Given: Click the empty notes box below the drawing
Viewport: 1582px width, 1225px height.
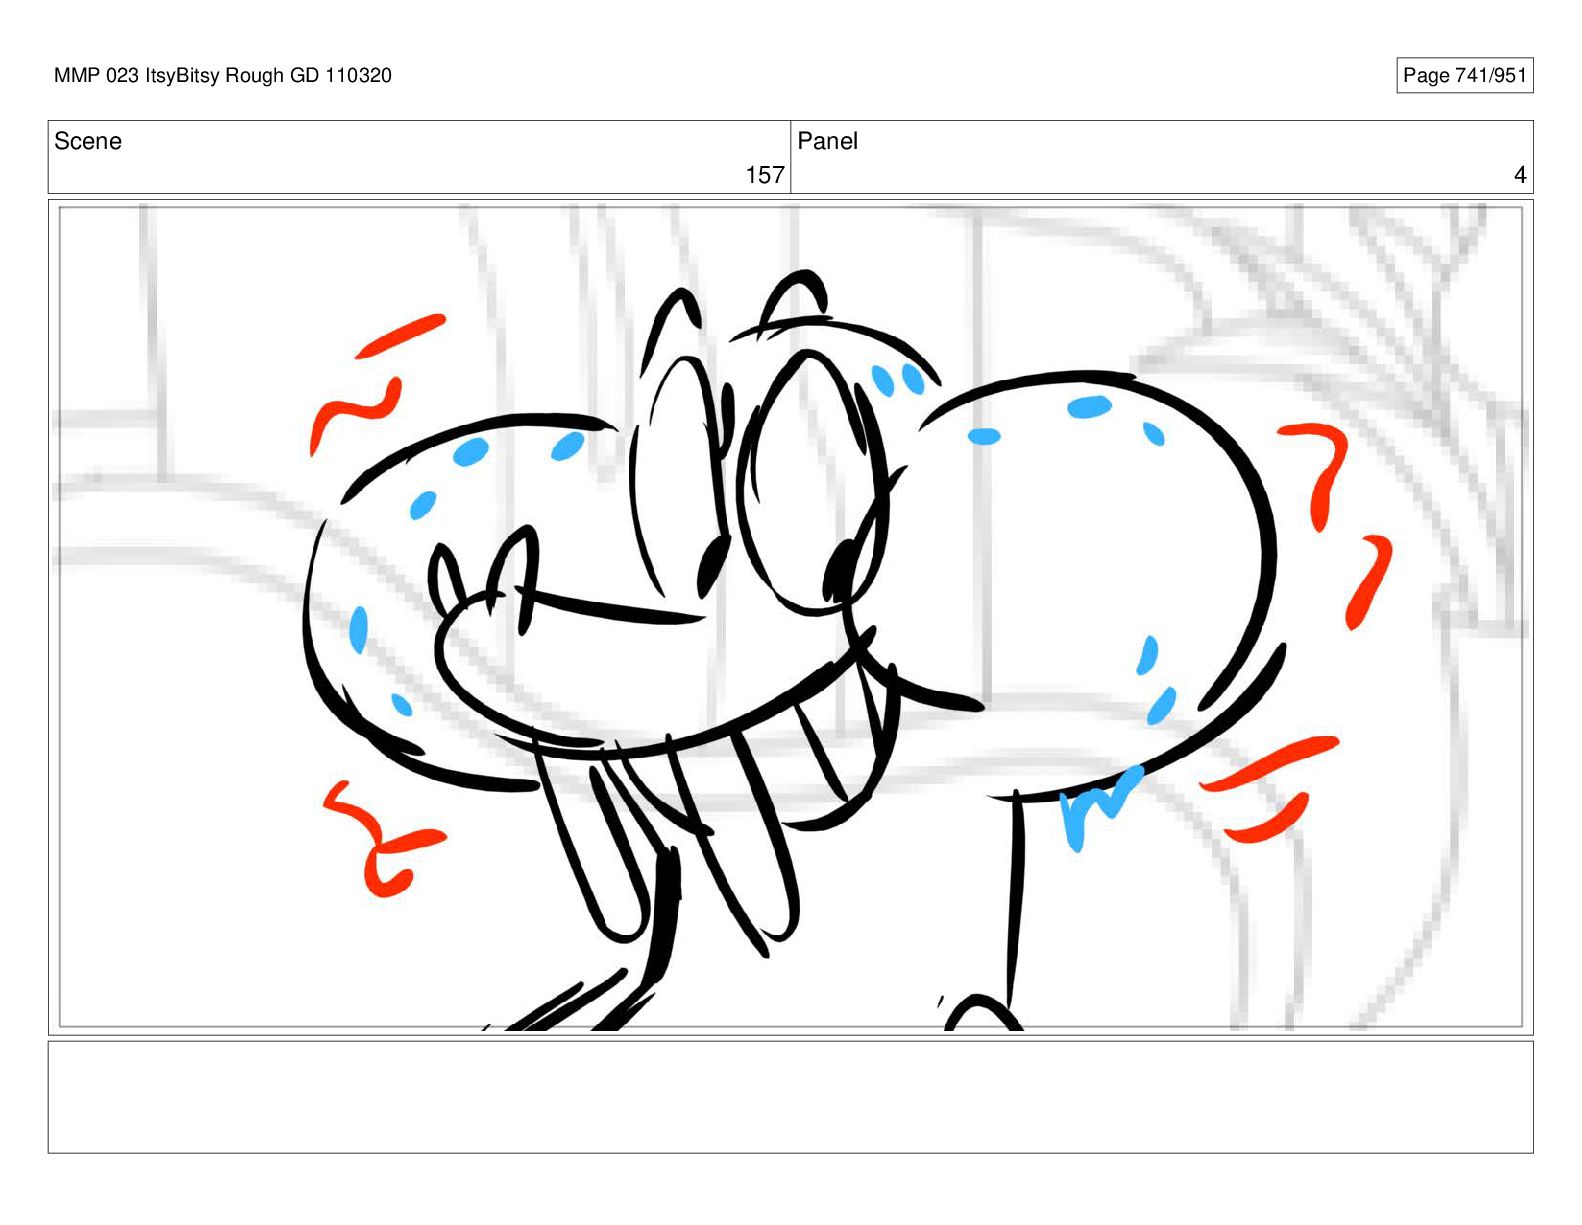Looking at the screenshot, I should click(x=790, y=1097).
